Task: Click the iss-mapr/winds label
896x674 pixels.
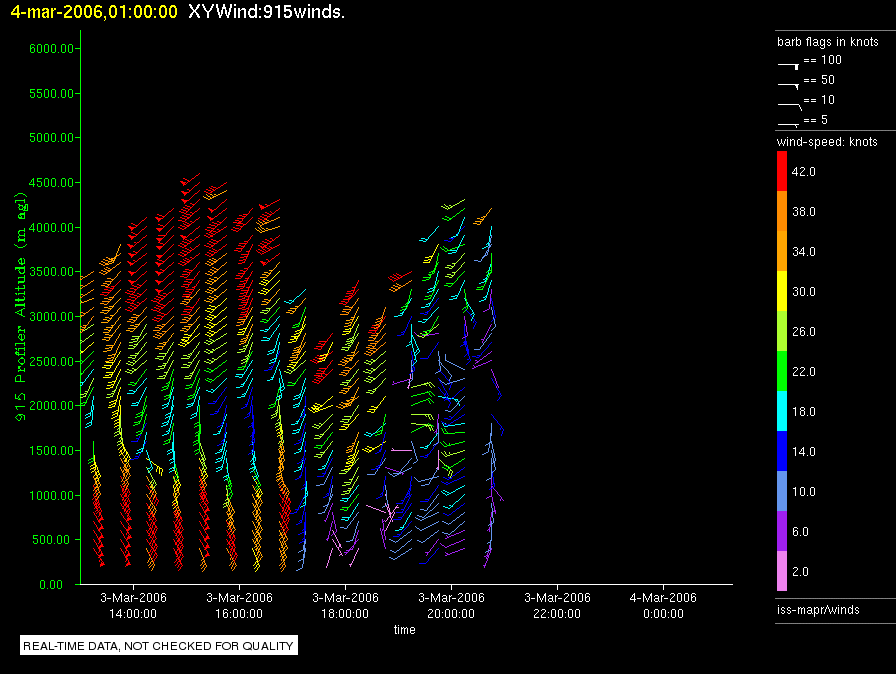Action: pos(818,609)
